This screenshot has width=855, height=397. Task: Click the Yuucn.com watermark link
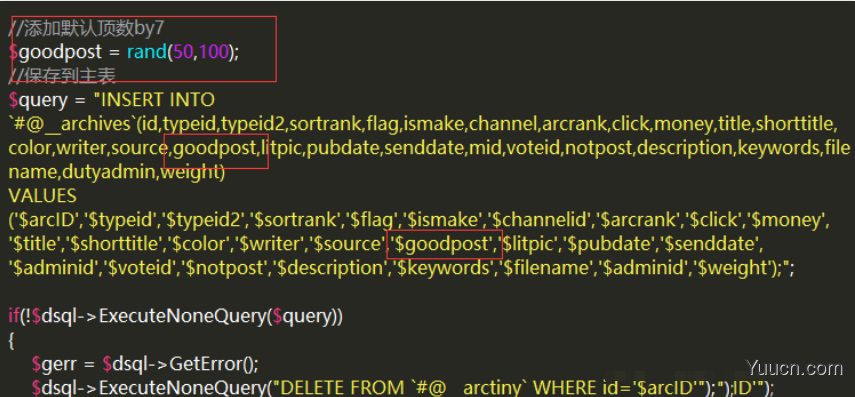794,369
